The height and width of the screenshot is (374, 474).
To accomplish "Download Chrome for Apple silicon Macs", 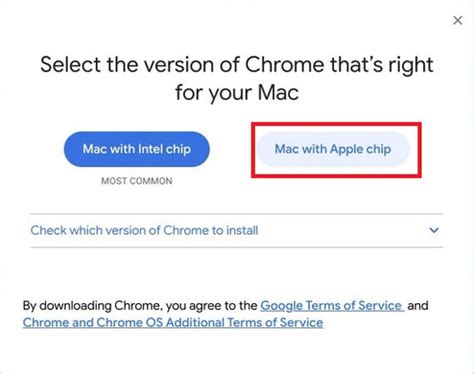I will click(333, 149).
